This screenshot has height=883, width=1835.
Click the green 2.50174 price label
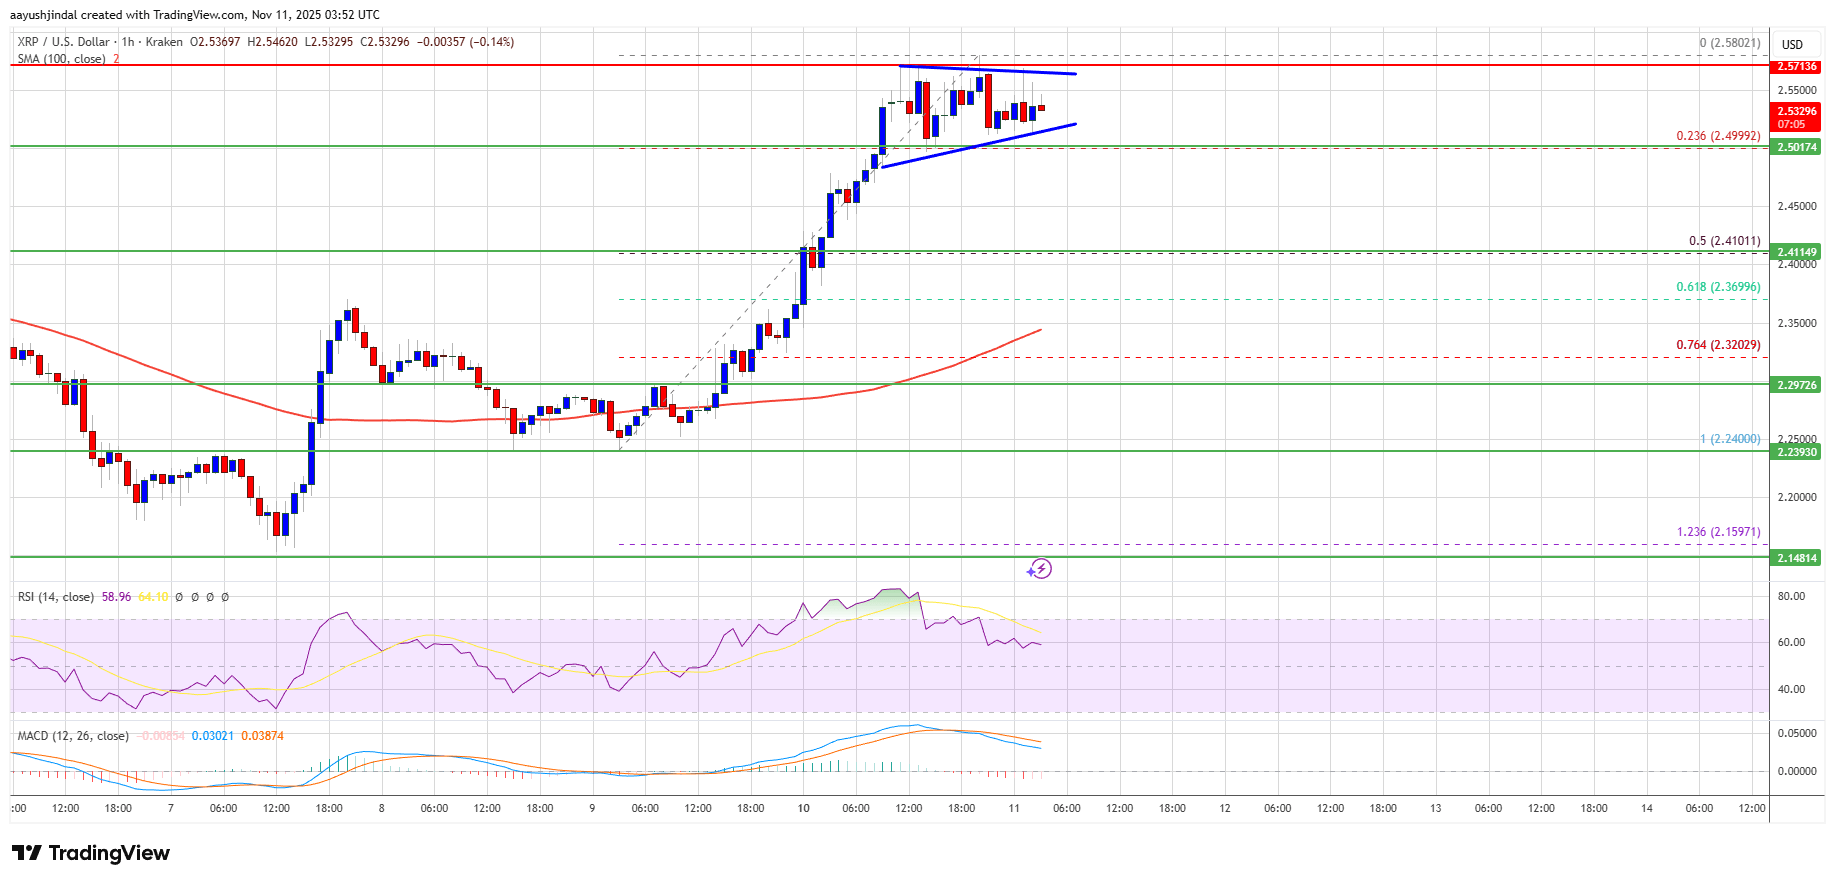[1796, 147]
